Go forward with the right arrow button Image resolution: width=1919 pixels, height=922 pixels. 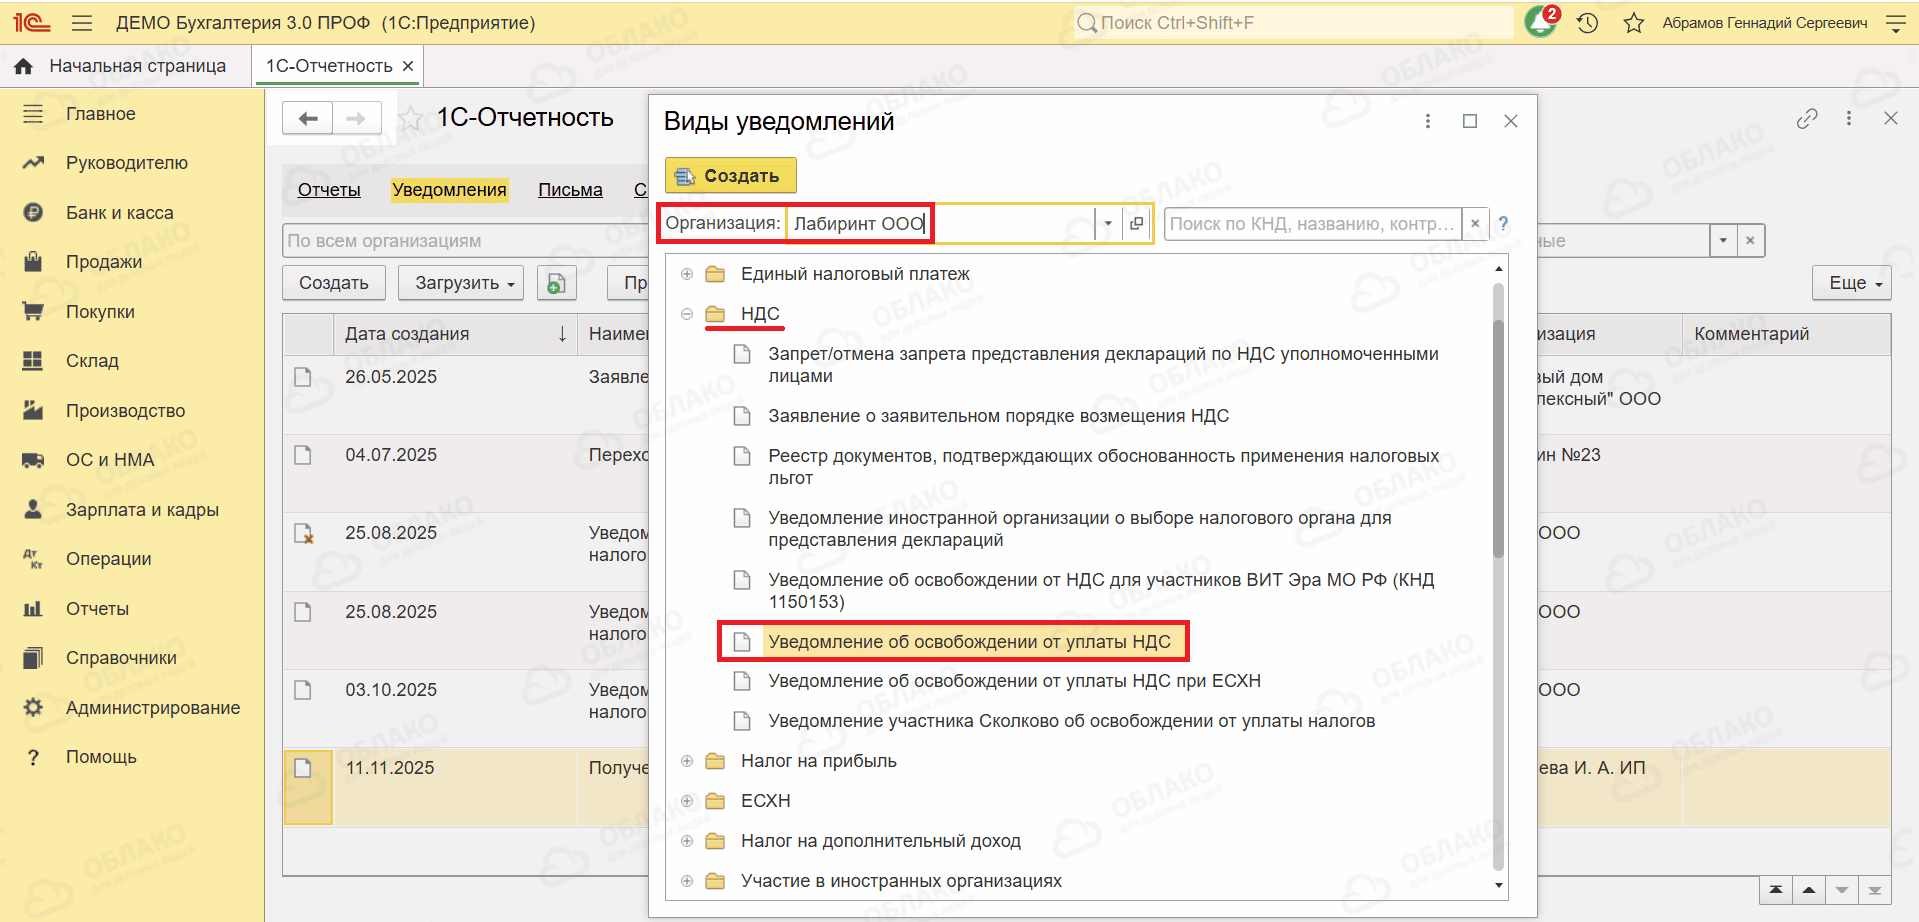click(x=356, y=119)
